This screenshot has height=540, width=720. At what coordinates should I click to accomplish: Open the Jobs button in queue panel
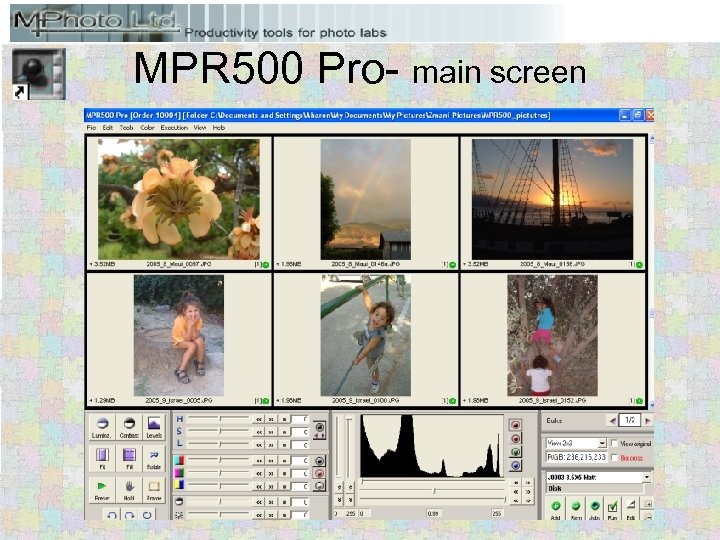(x=595, y=509)
